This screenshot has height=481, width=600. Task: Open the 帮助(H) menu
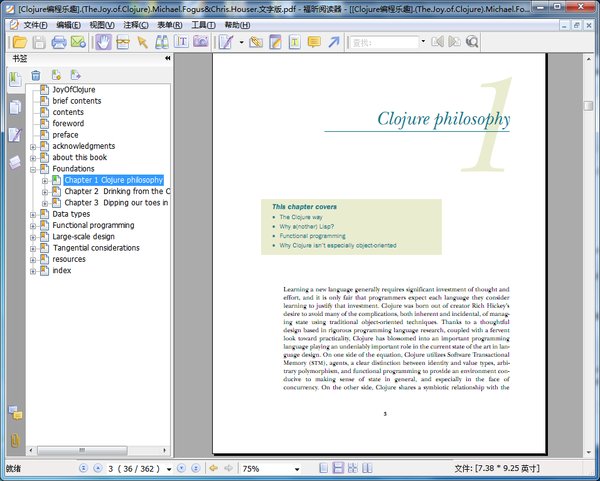(x=237, y=25)
